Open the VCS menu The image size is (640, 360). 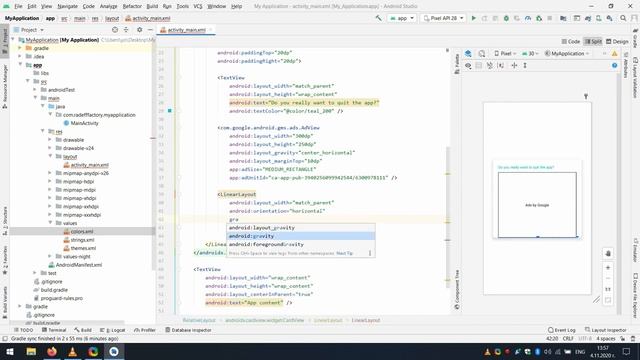[198, 6]
